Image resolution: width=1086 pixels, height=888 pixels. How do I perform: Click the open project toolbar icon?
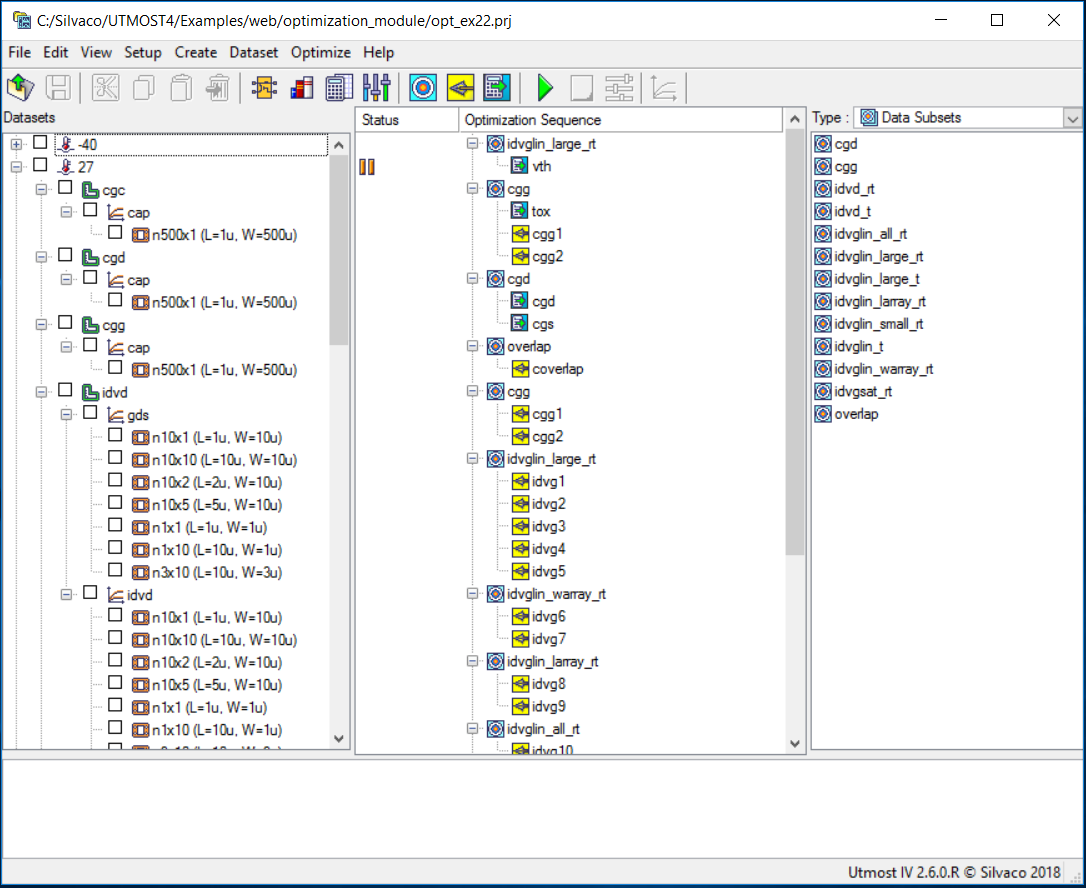(x=21, y=88)
